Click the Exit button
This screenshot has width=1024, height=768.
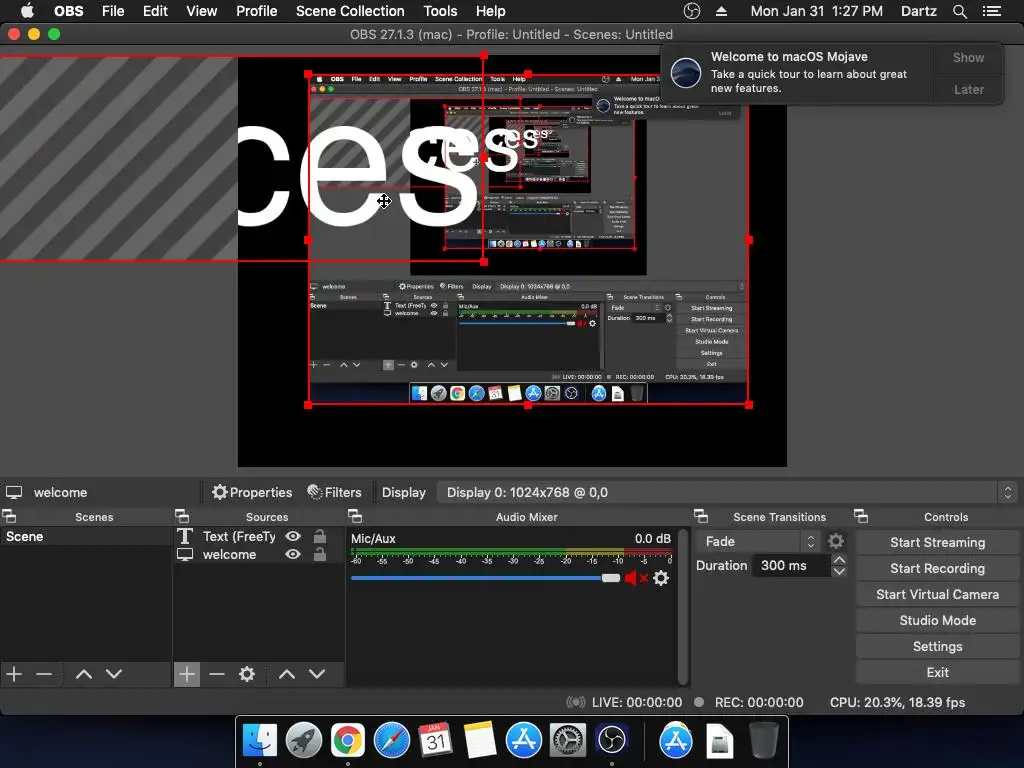937,673
